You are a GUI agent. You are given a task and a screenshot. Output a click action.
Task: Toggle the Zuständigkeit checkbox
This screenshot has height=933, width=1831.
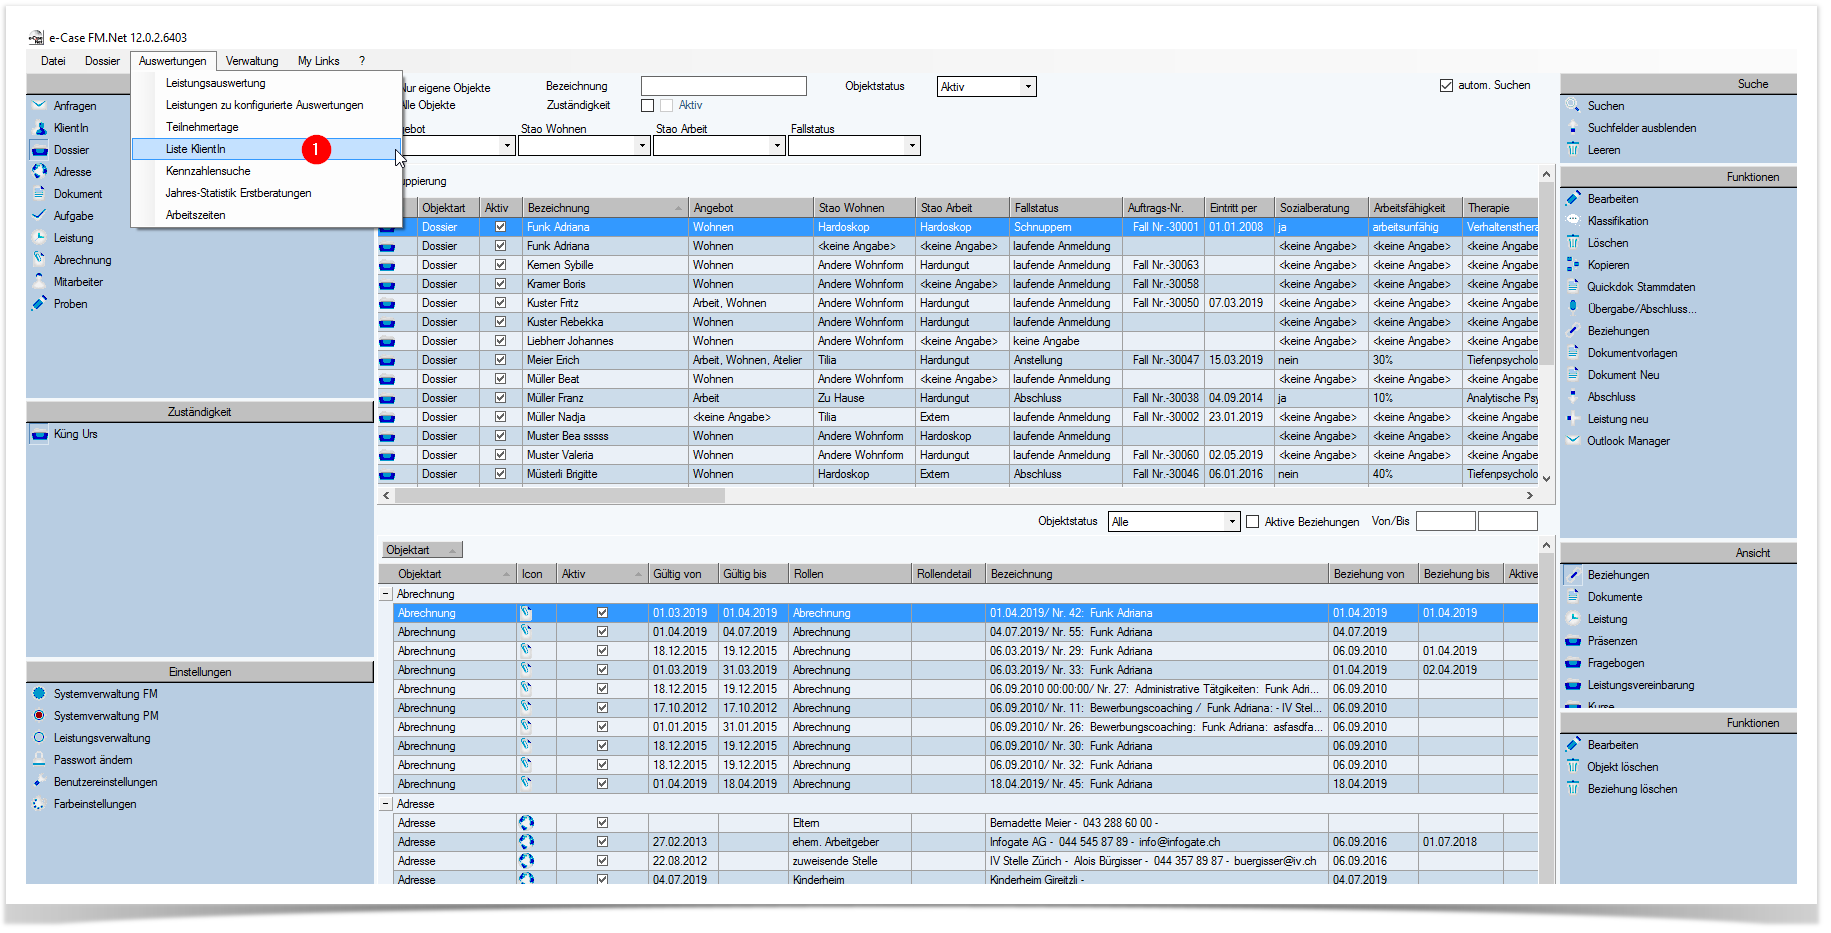point(647,105)
